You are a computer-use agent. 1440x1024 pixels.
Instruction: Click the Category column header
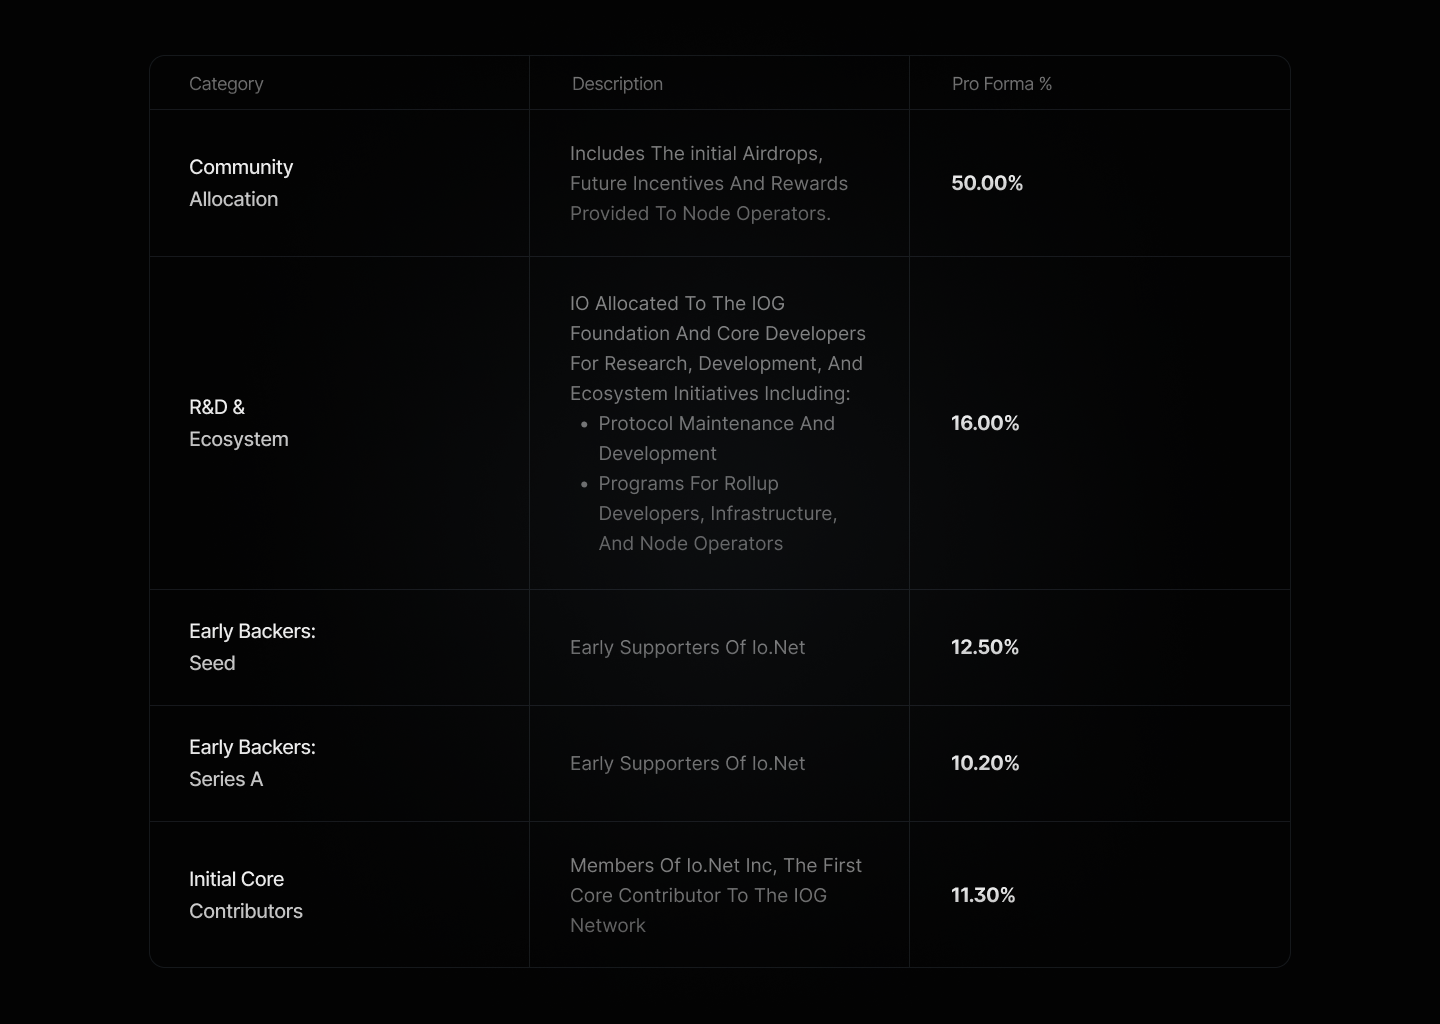[x=226, y=84]
